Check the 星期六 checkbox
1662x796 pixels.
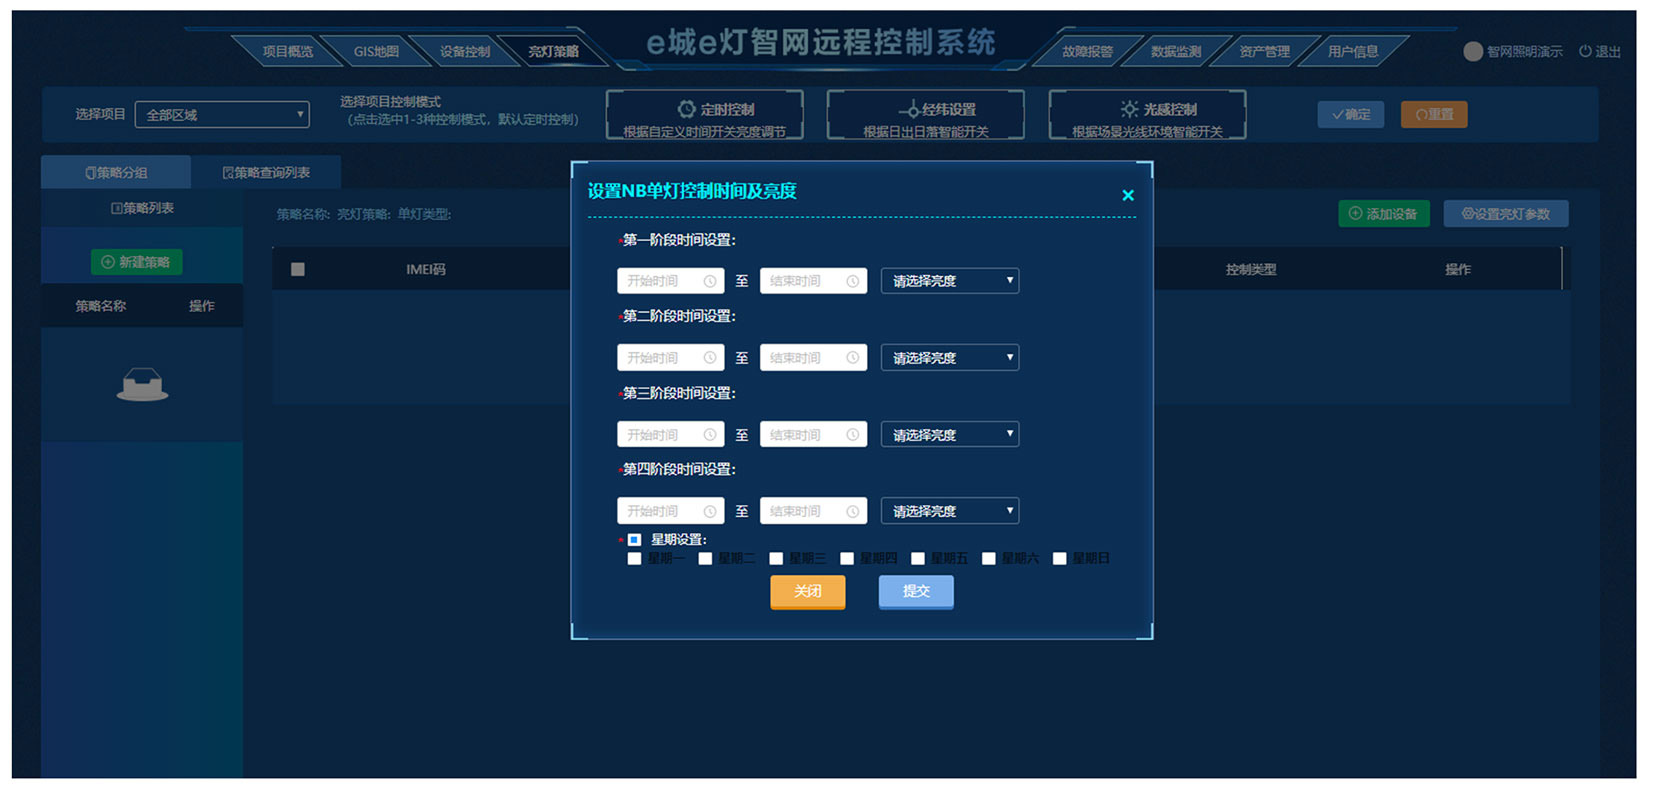pyautogui.click(x=988, y=559)
